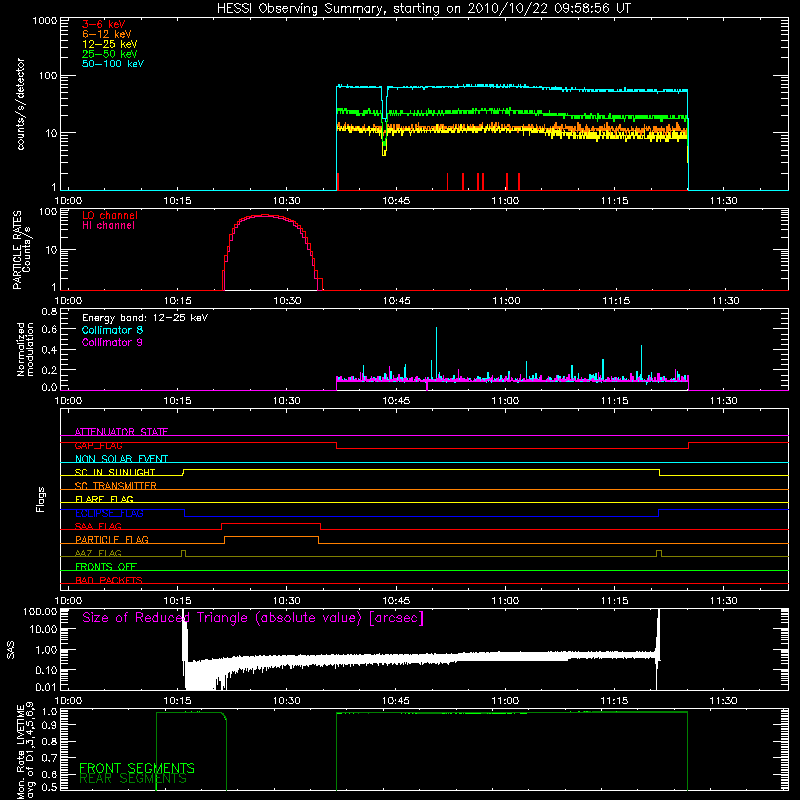Click the FRONT SEGMENTS legend entry
The height and width of the screenshot is (800, 800).
137,768
